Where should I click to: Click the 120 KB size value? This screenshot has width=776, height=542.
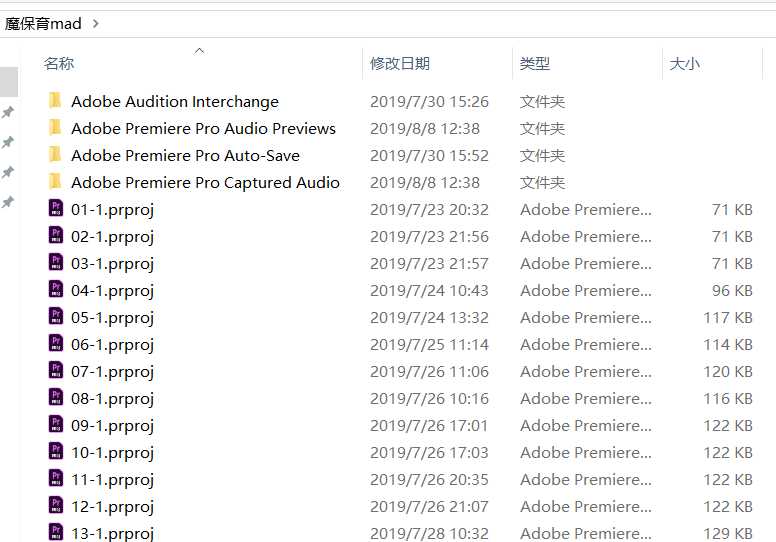pyautogui.click(x=728, y=371)
